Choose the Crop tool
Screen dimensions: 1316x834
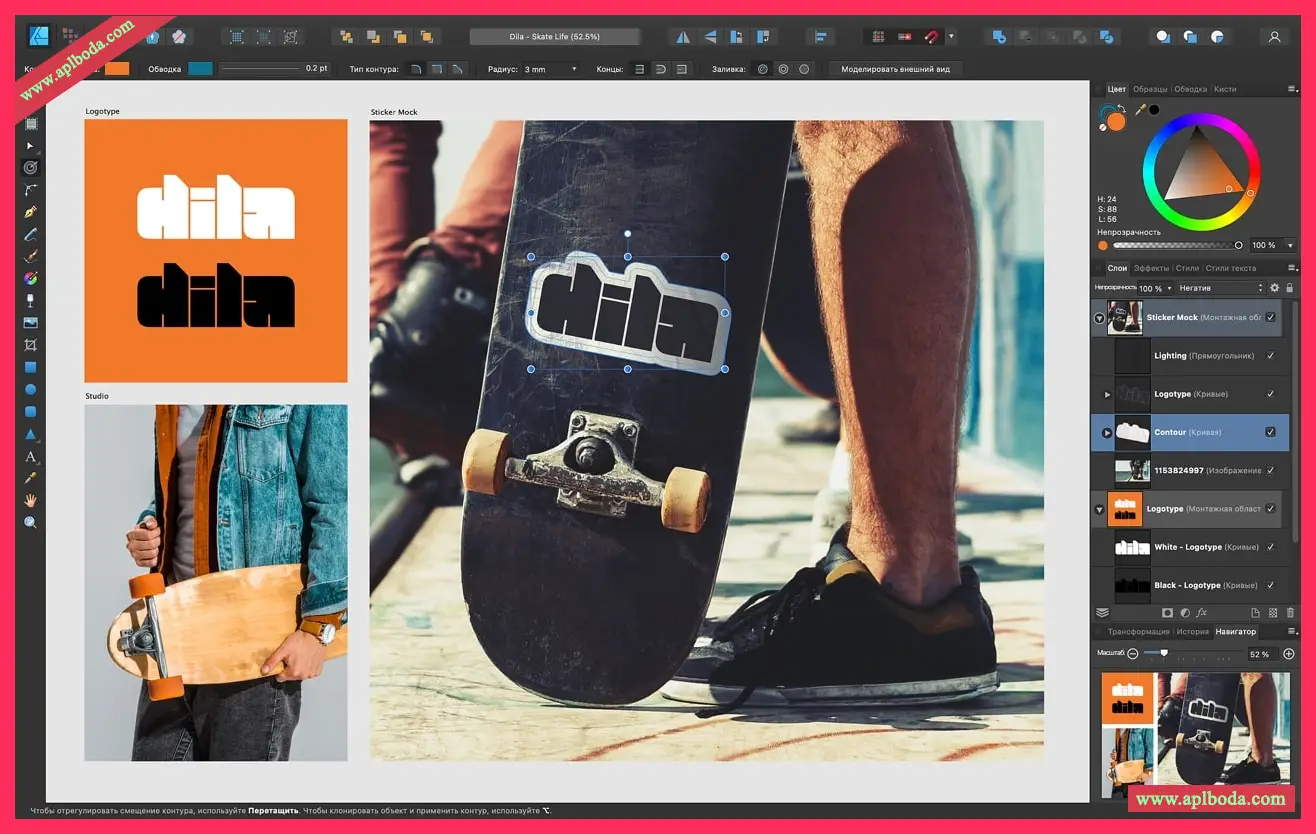coord(31,345)
